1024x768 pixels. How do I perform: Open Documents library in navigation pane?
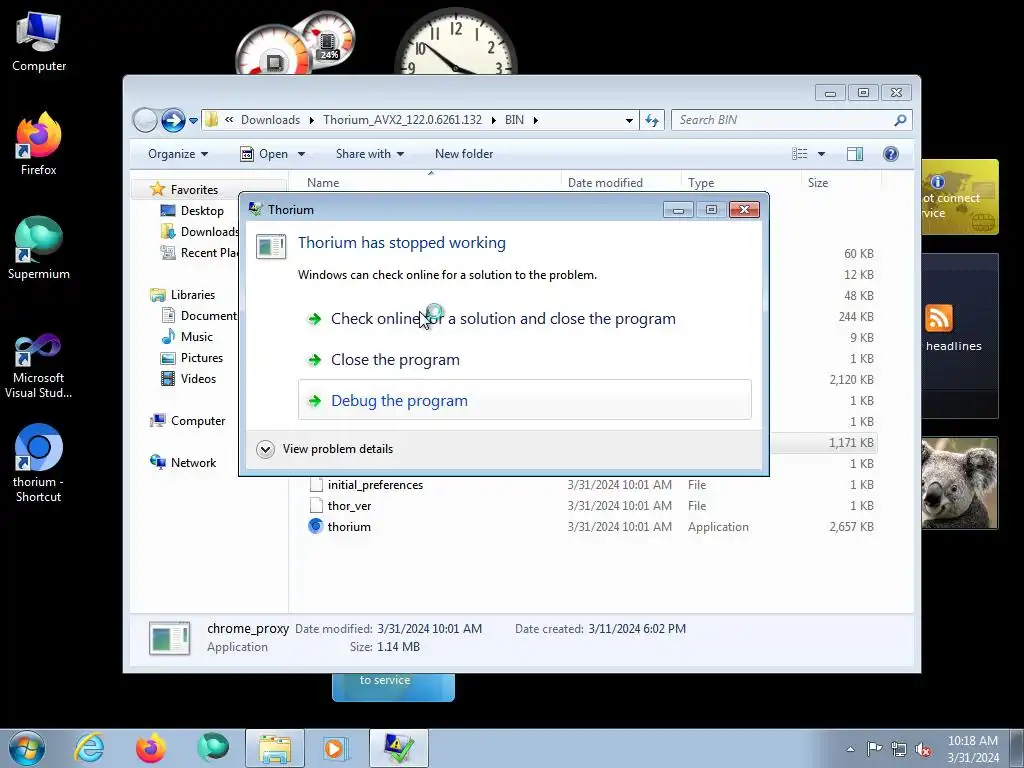click(x=200, y=316)
